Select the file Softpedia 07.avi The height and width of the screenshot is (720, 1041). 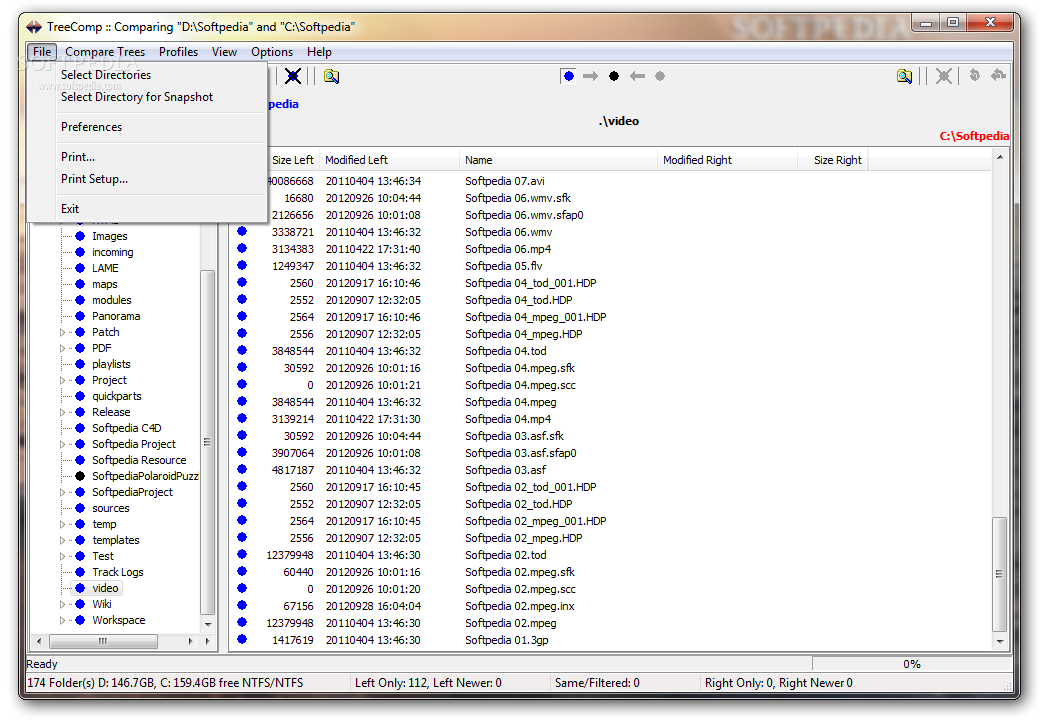(505, 181)
